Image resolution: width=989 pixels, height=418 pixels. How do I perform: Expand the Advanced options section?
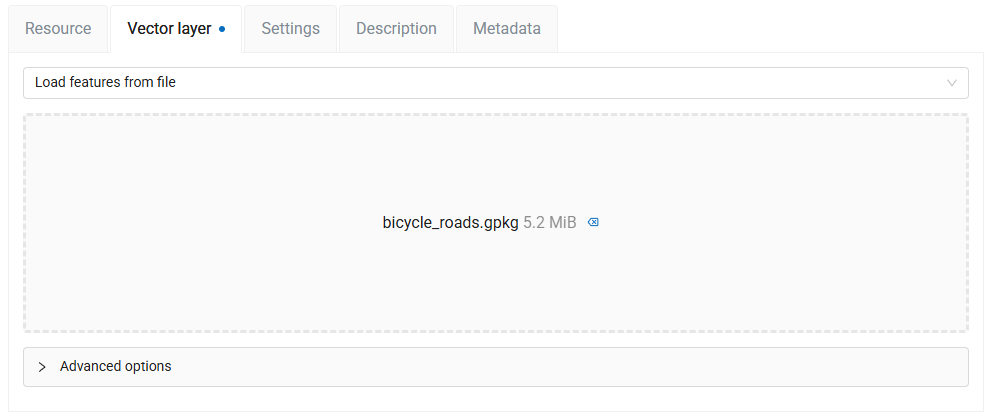pyautogui.click(x=116, y=367)
